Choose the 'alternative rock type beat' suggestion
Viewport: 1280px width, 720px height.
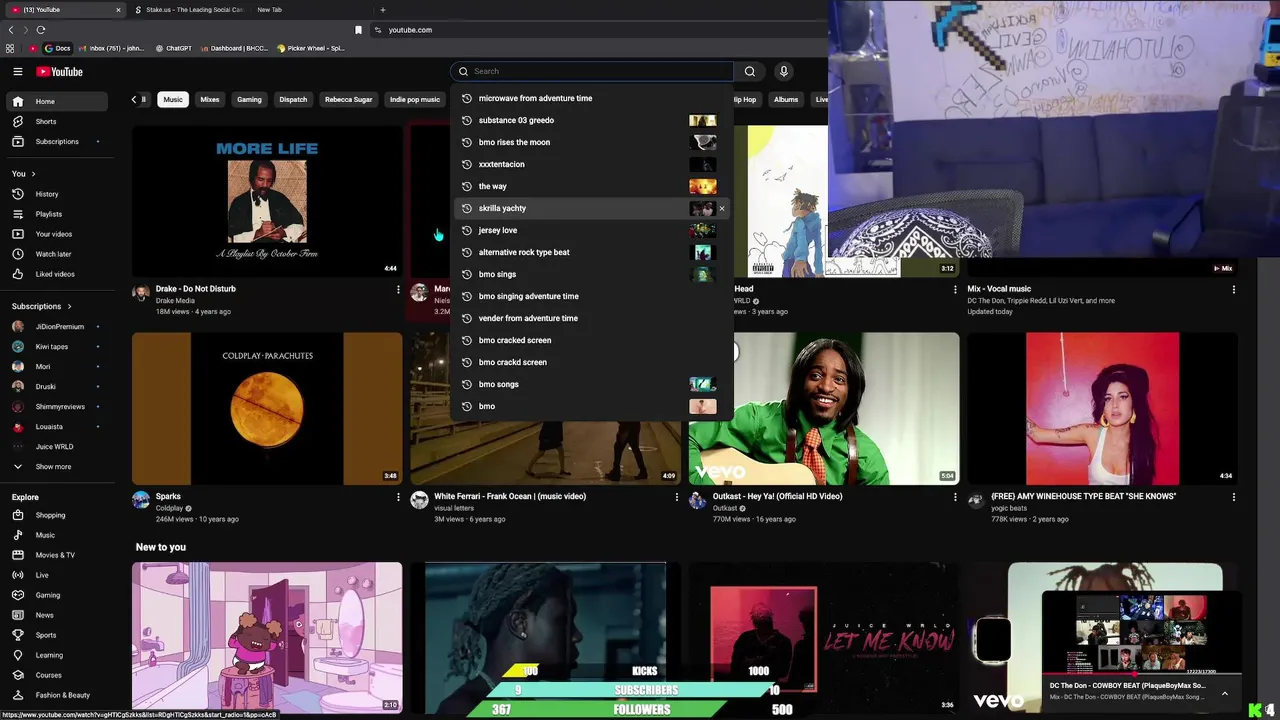[591, 252]
